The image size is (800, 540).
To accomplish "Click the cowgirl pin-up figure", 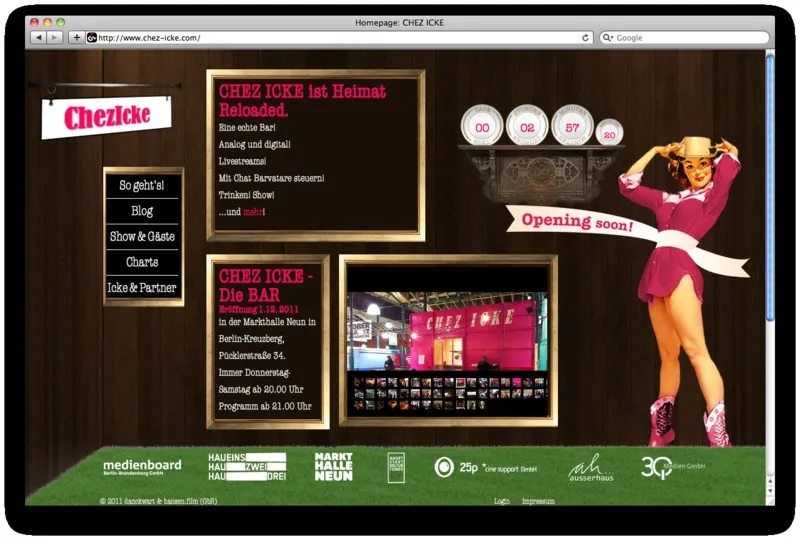I will [x=681, y=291].
